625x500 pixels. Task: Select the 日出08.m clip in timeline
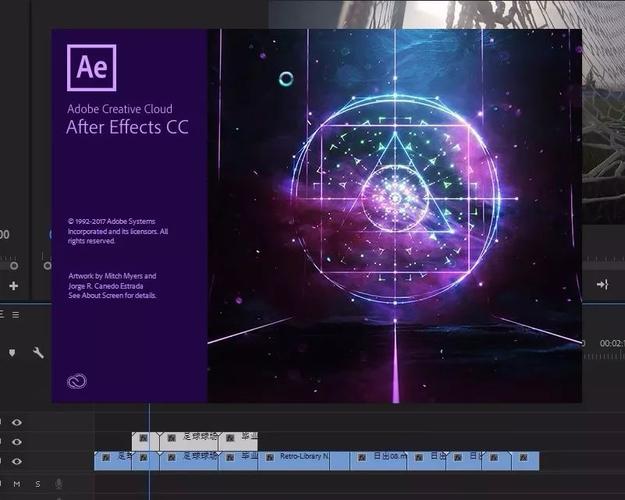click(x=378, y=461)
